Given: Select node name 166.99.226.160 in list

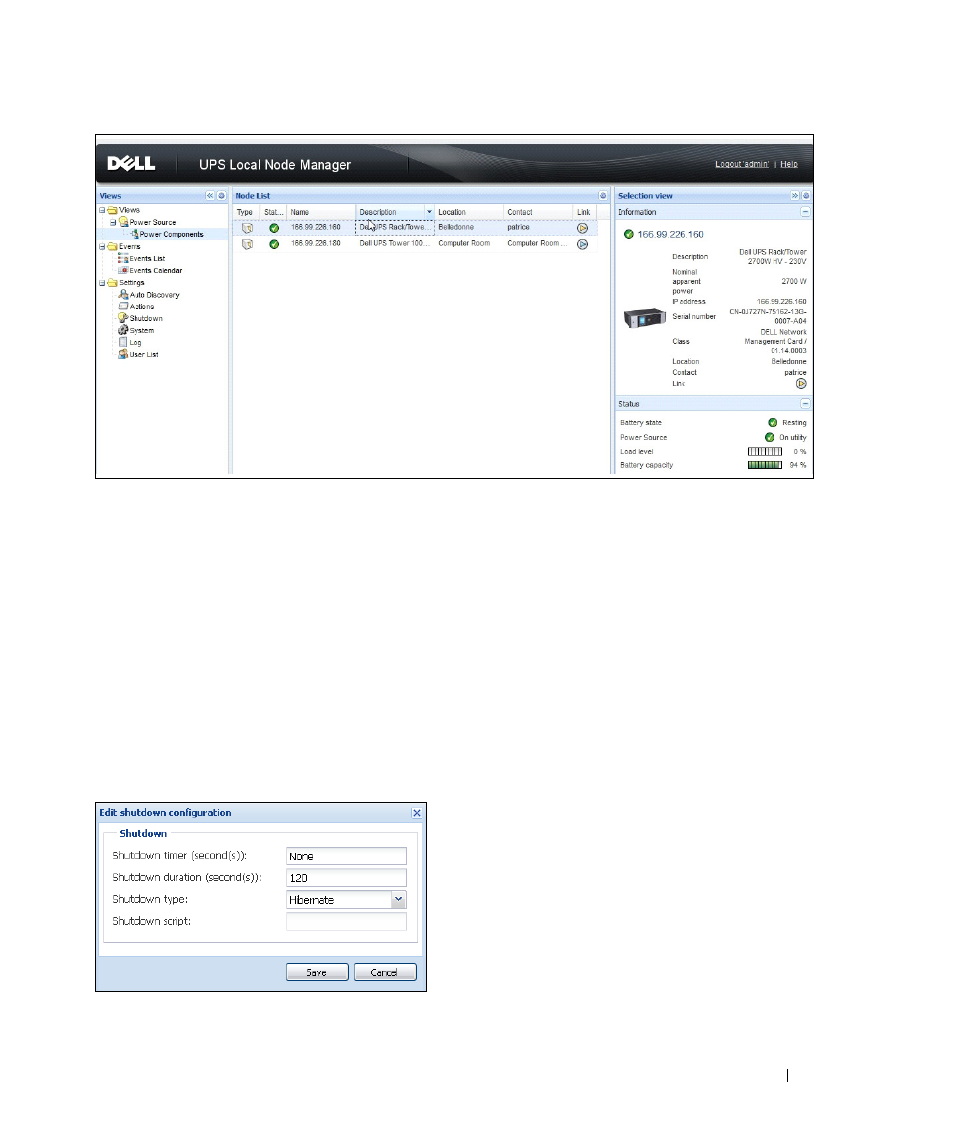Looking at the screenshot, I should click(316, 227).
